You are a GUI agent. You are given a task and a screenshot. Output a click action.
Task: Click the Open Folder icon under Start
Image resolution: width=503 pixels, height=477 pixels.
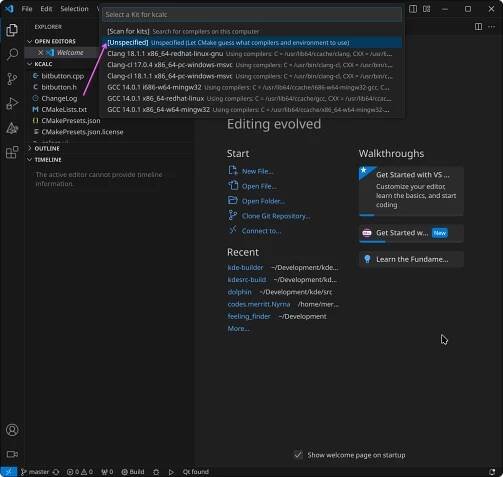coord(233,200)
